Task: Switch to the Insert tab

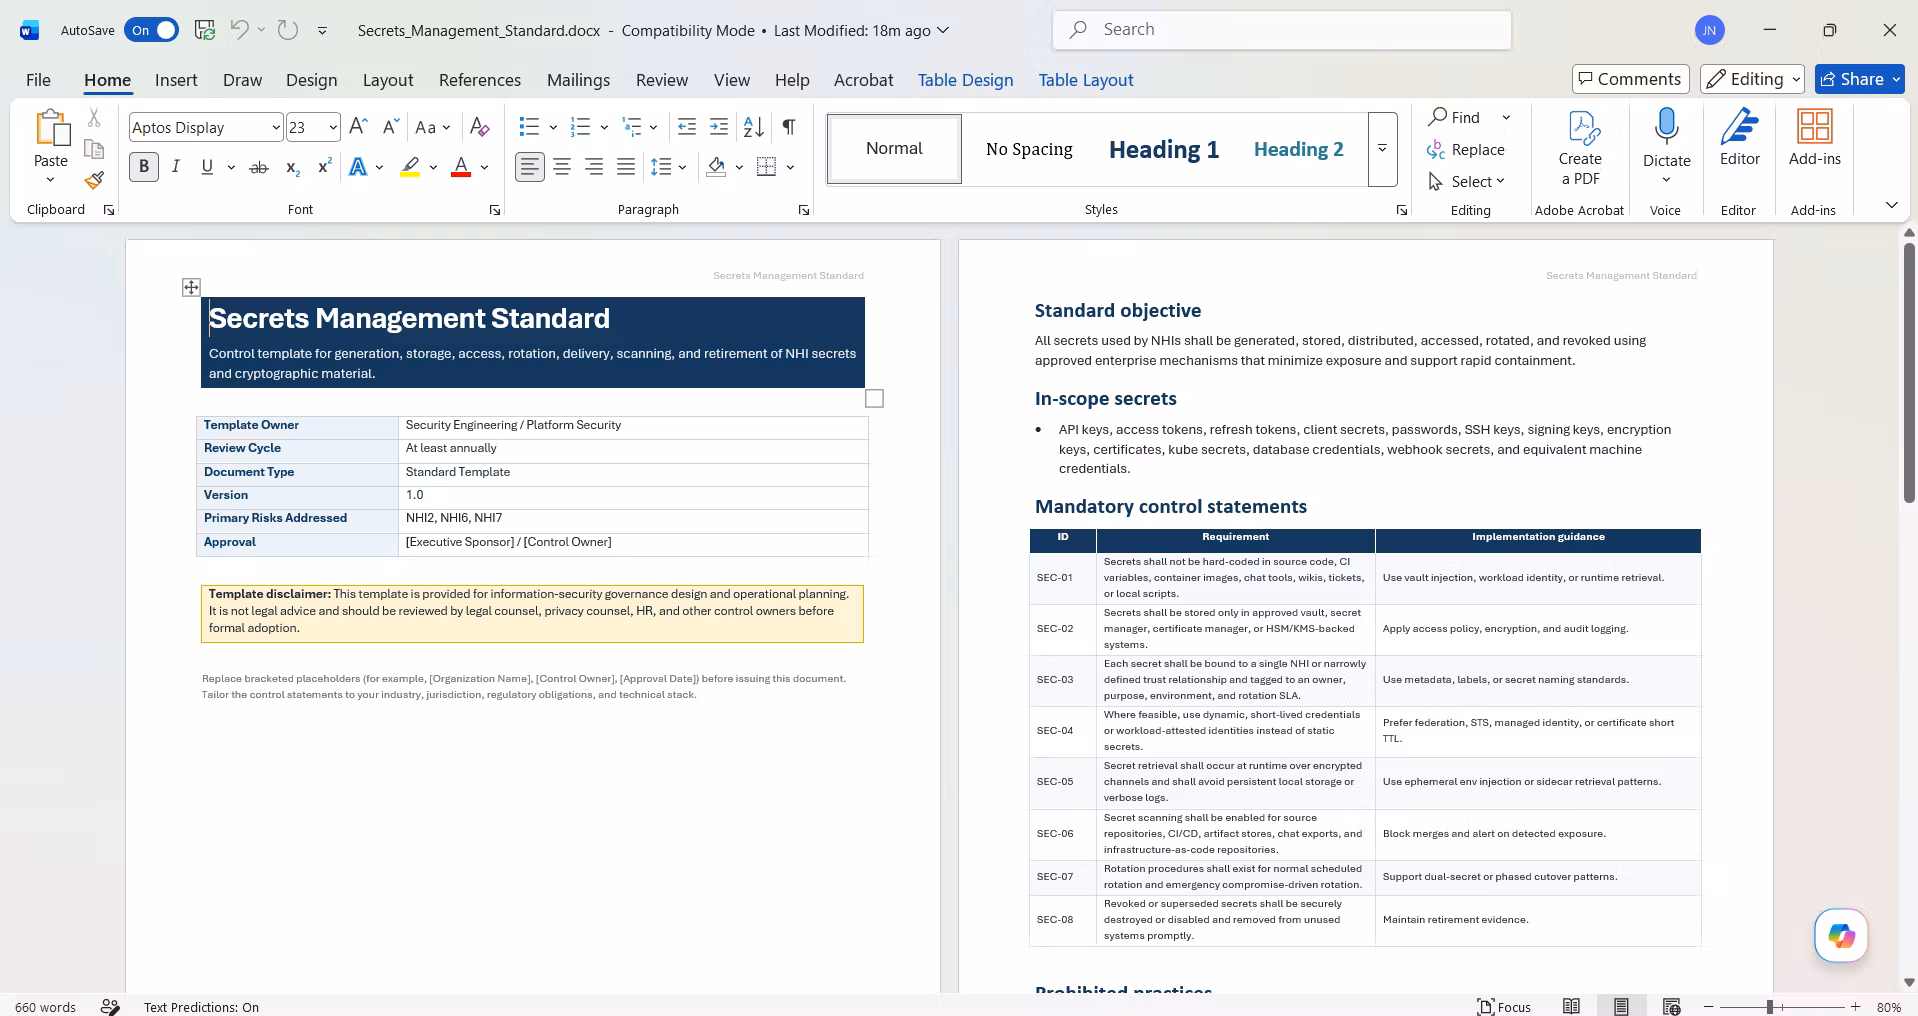Action: [x=176, y=80]
